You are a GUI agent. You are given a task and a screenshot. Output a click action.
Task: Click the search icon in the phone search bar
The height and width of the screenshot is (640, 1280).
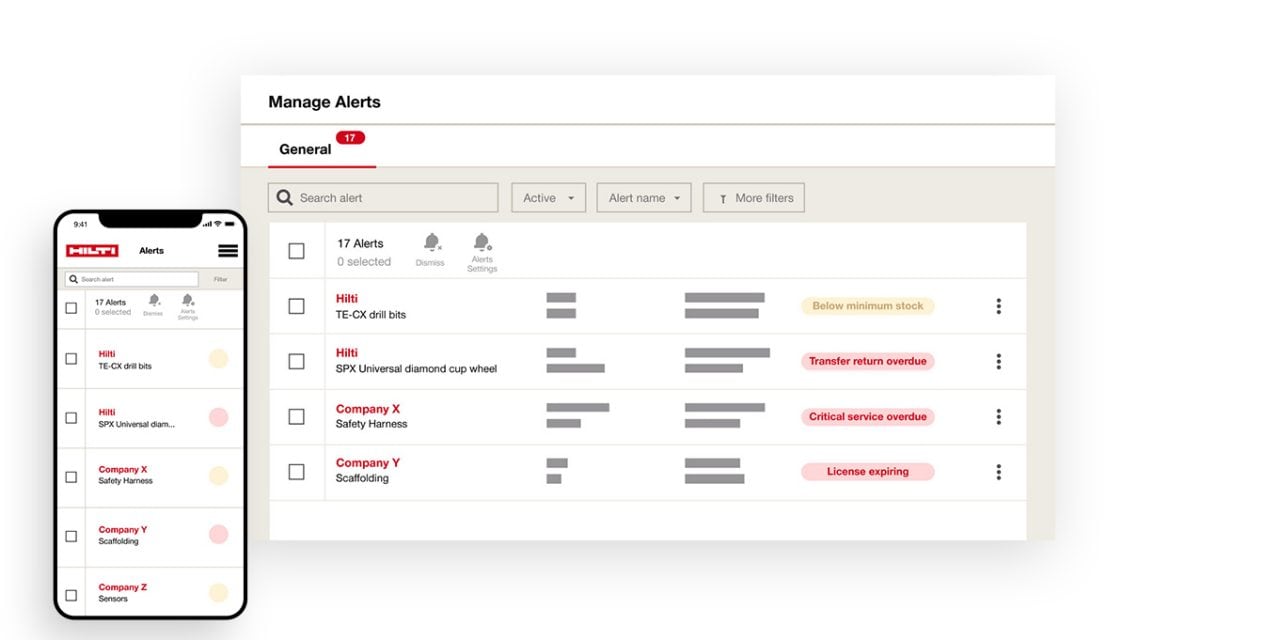(x=74, y=279)
